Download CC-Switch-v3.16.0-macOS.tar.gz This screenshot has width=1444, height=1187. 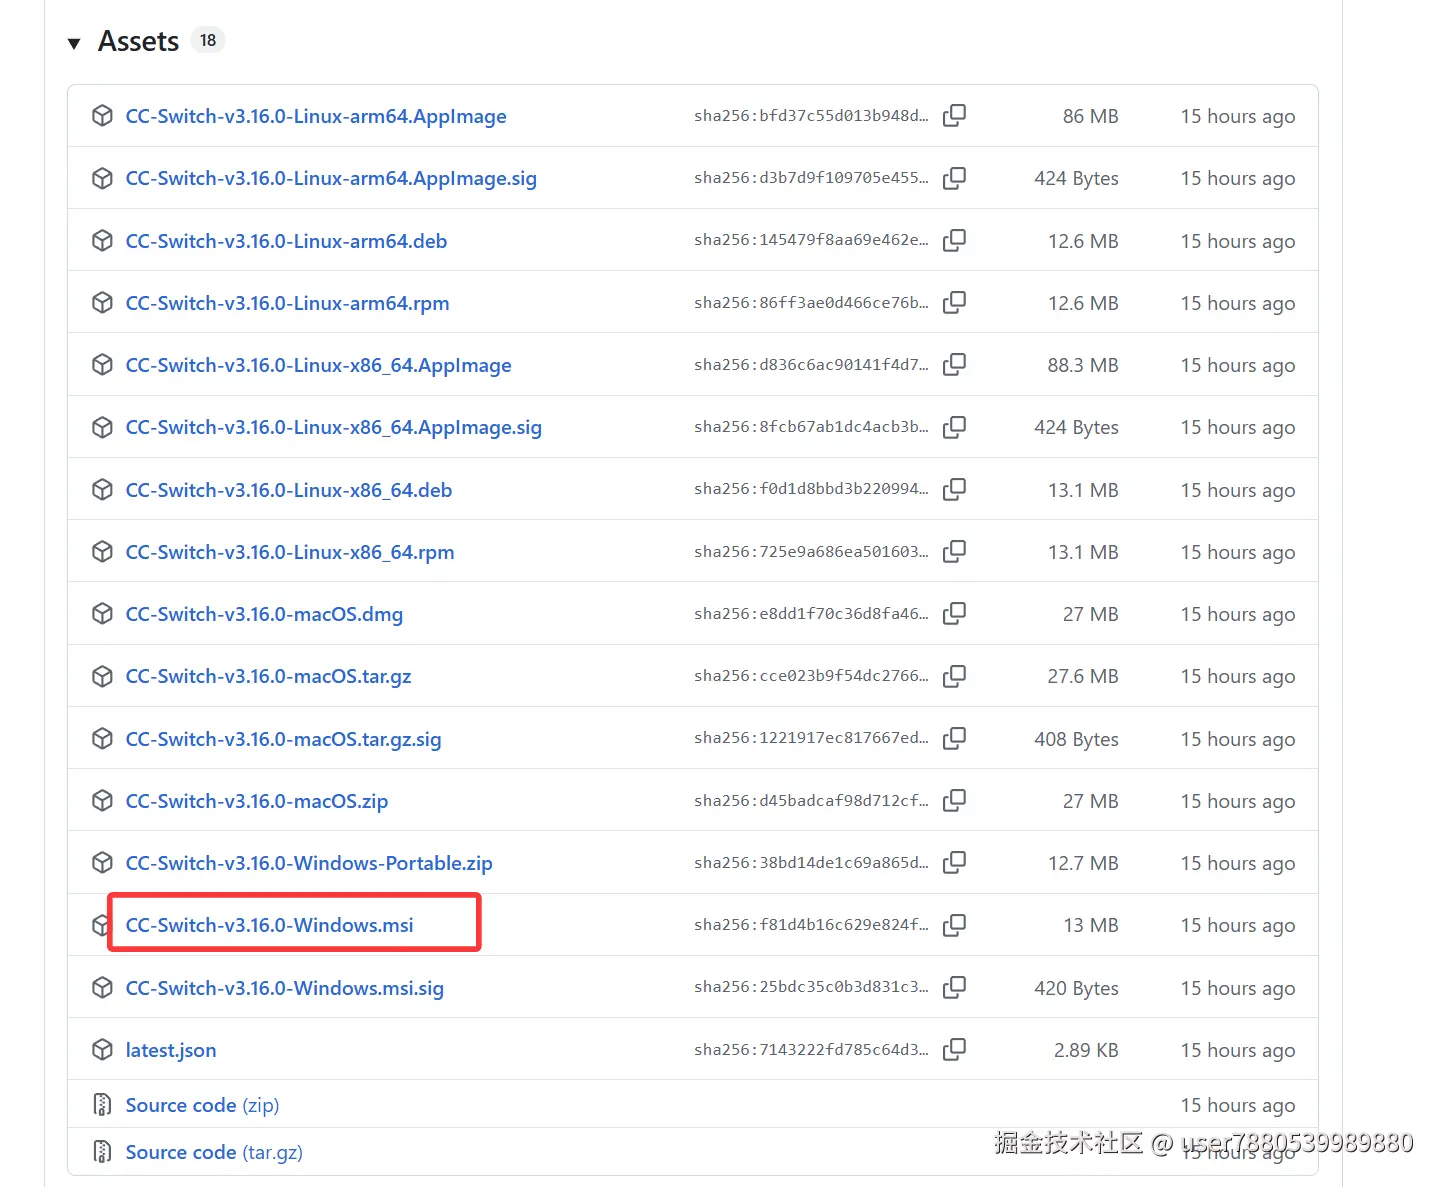click(268, 676)
